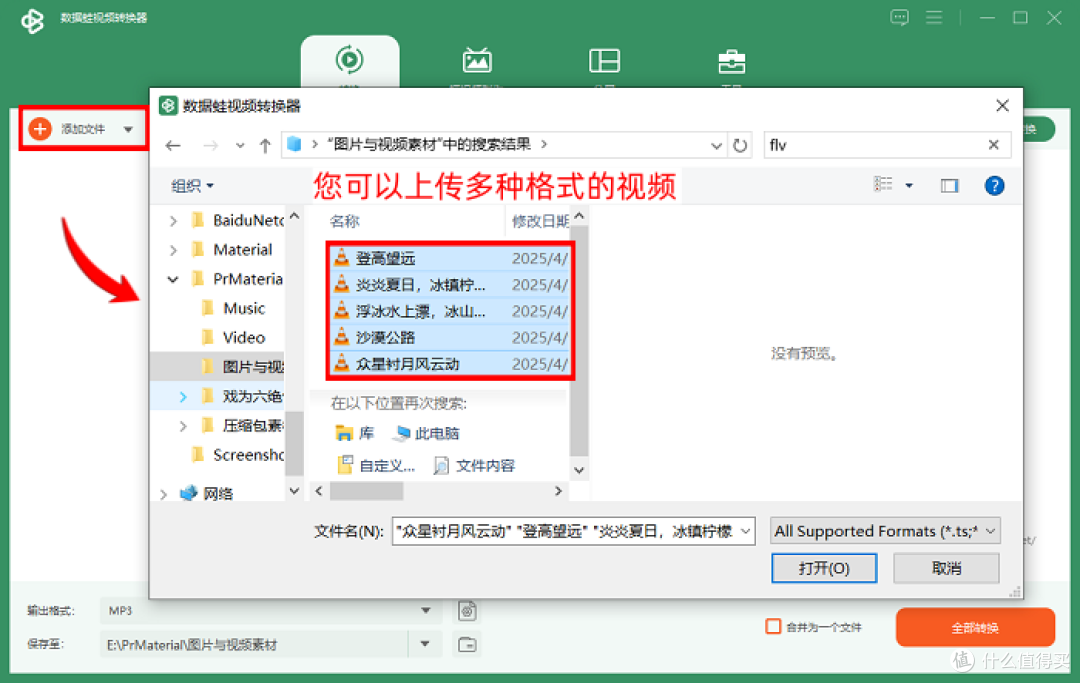Expand the Add Files dropdown arrow
Screen dimensions: 1080x683
click(128, 129)
